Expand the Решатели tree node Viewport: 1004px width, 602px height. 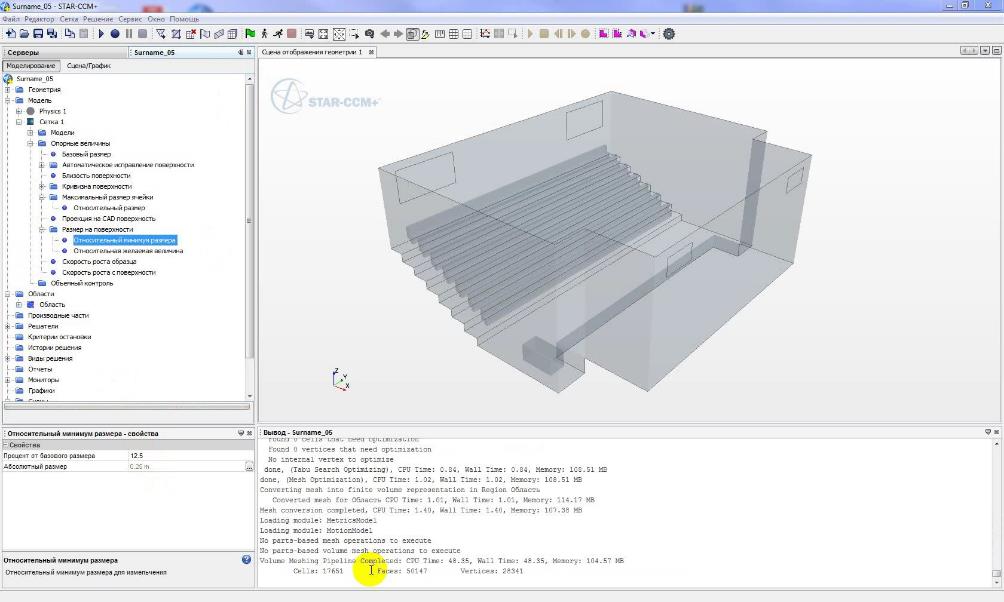tap(8, 326)
